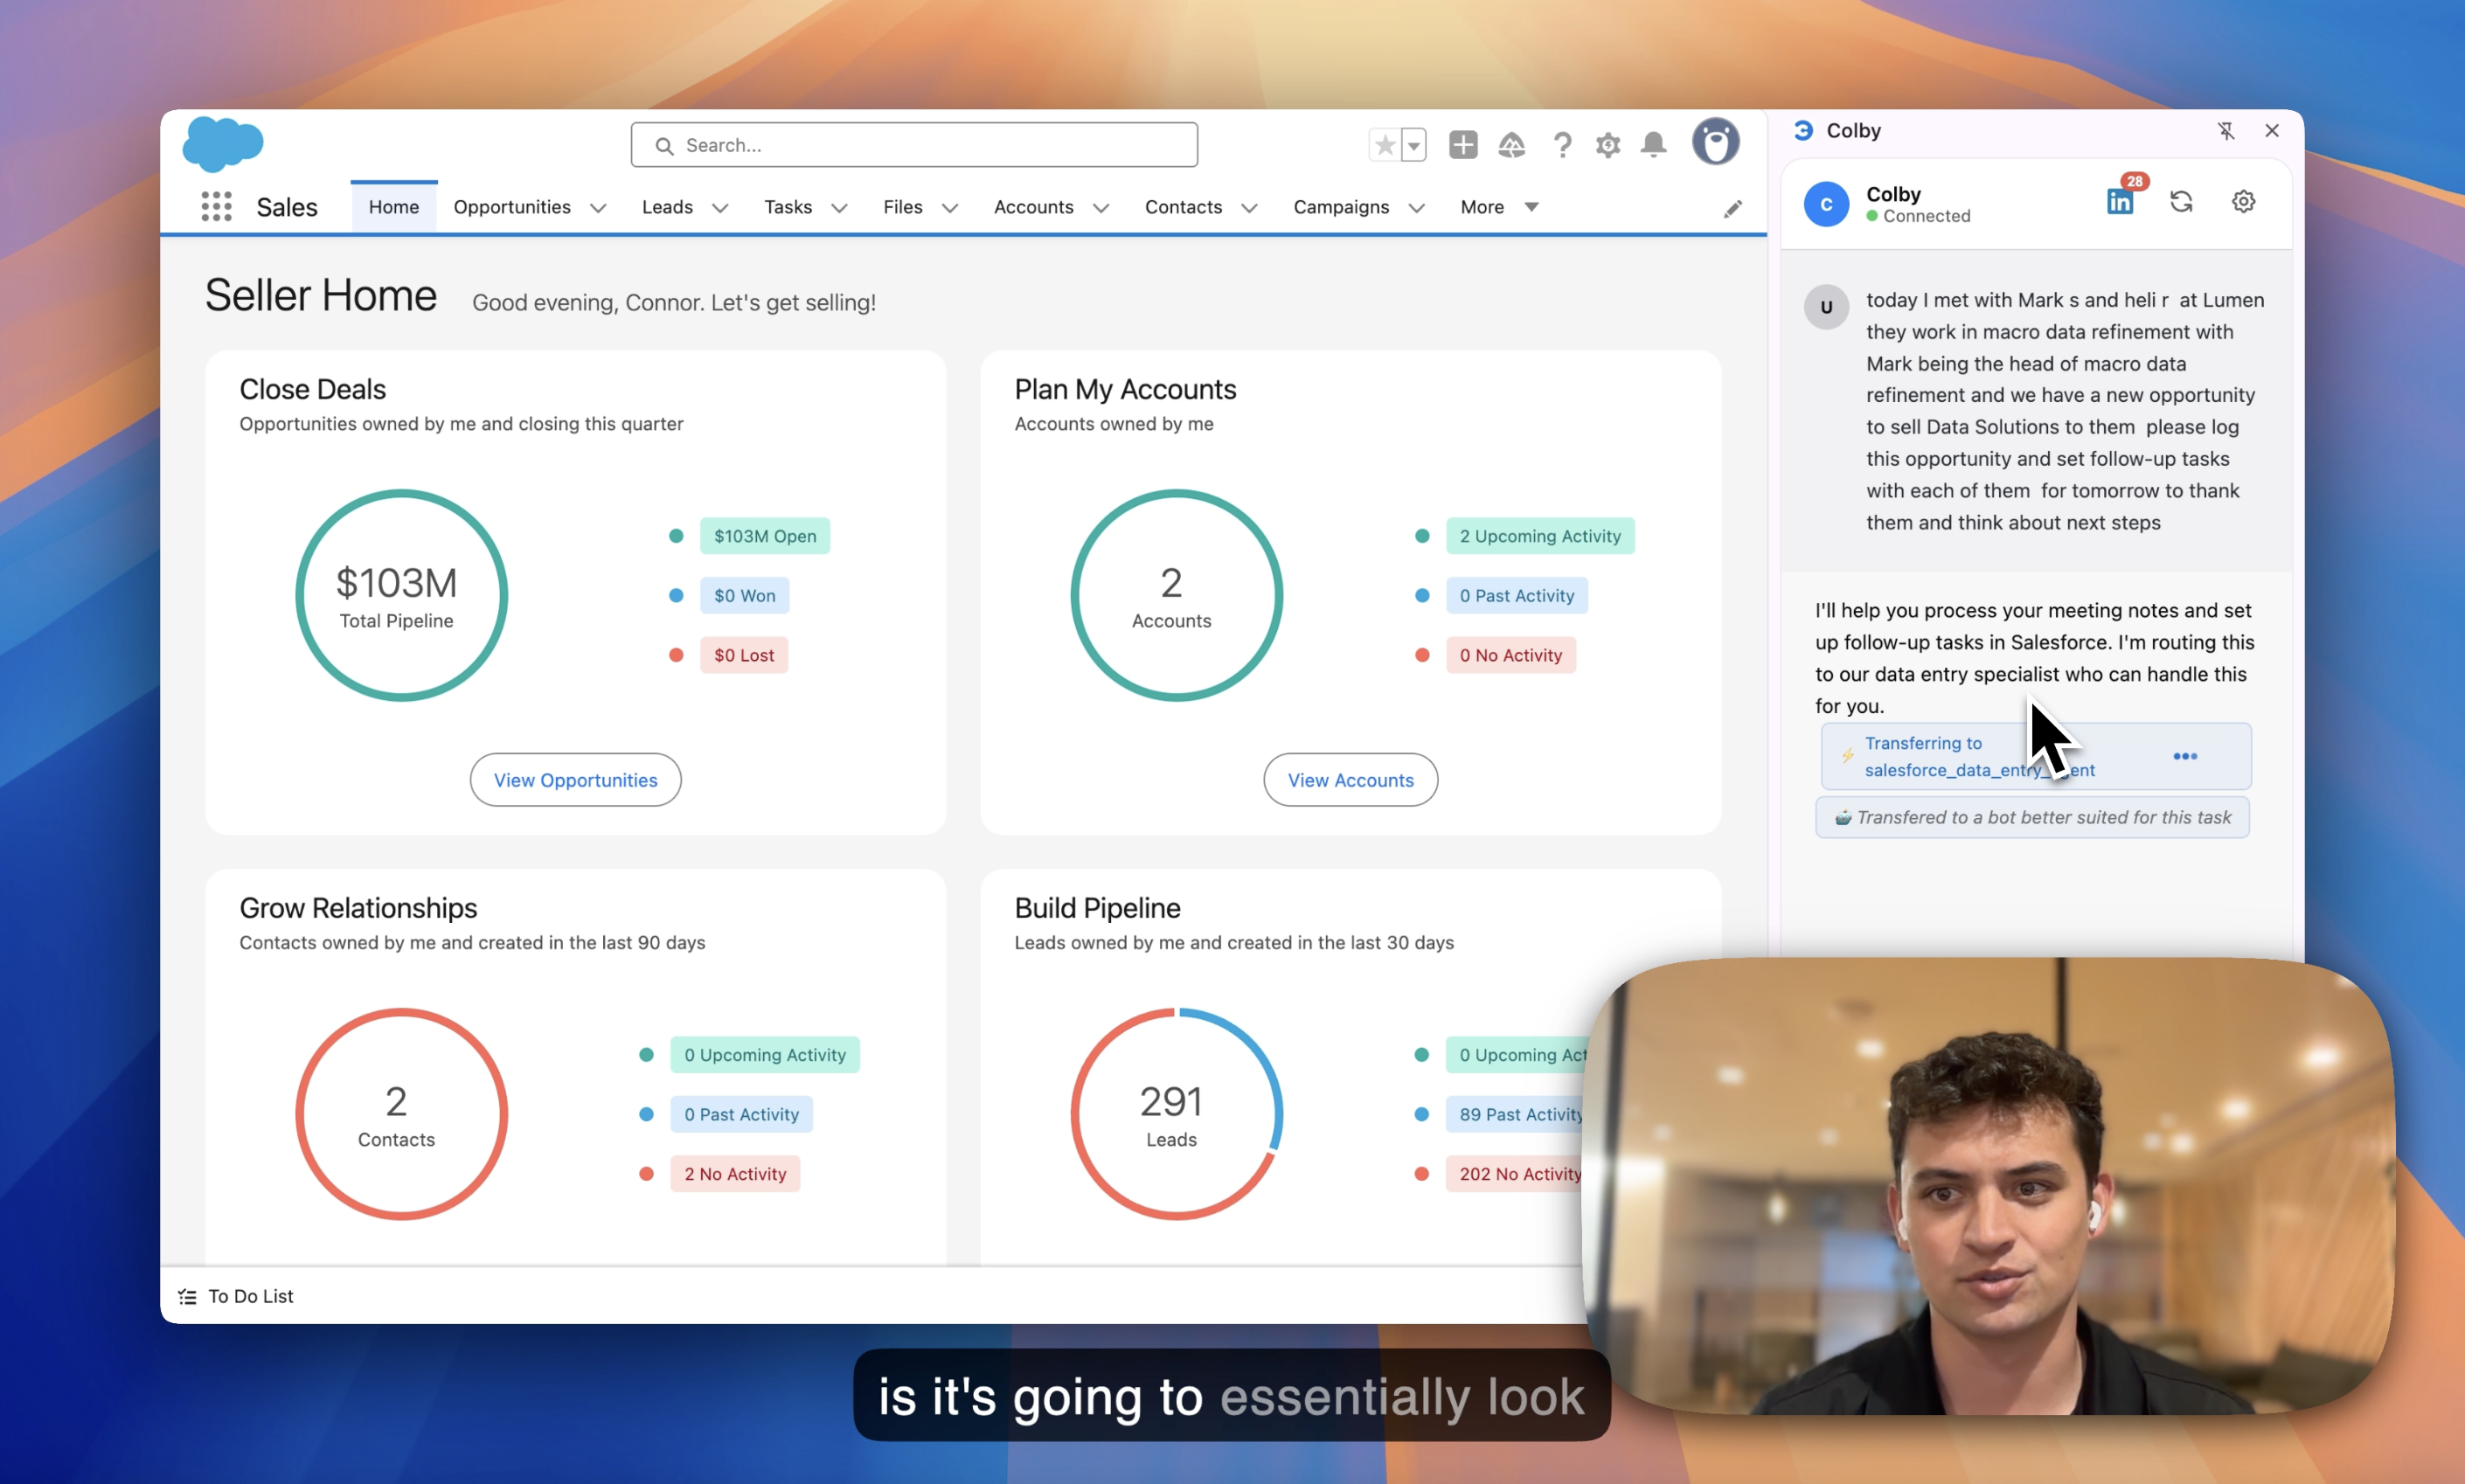Click the 2 Accounts ring chart
This screenshot has width=2465, height=1484.
(x=1176, y=596)
